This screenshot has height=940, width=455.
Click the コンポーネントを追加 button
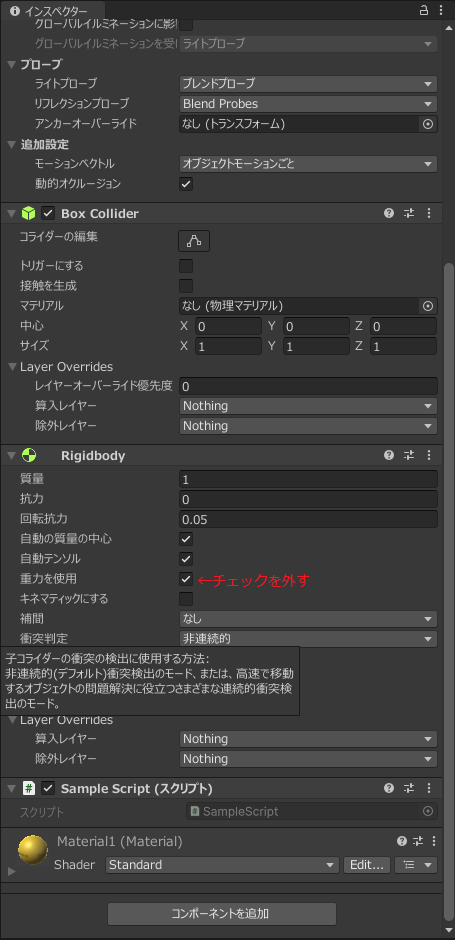pyautogui.click(x=222, y=914)
